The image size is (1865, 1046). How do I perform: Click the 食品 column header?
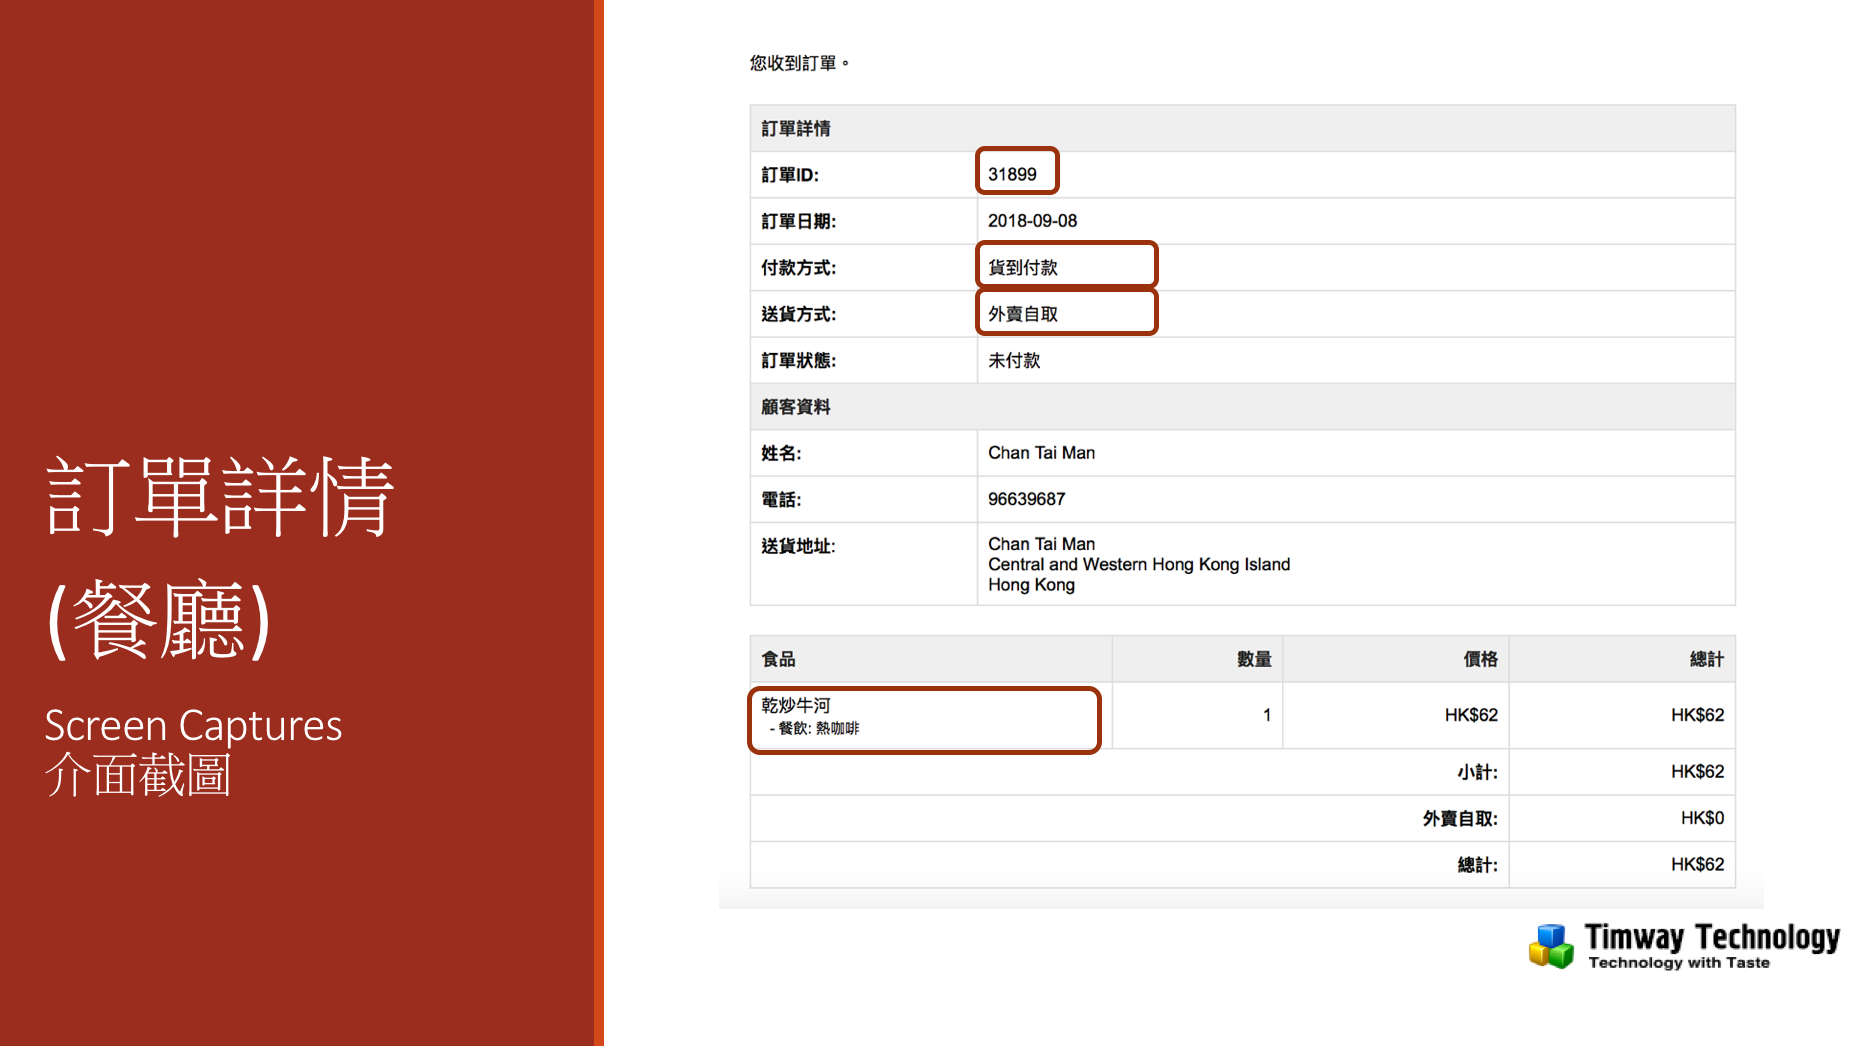(778, 659)
